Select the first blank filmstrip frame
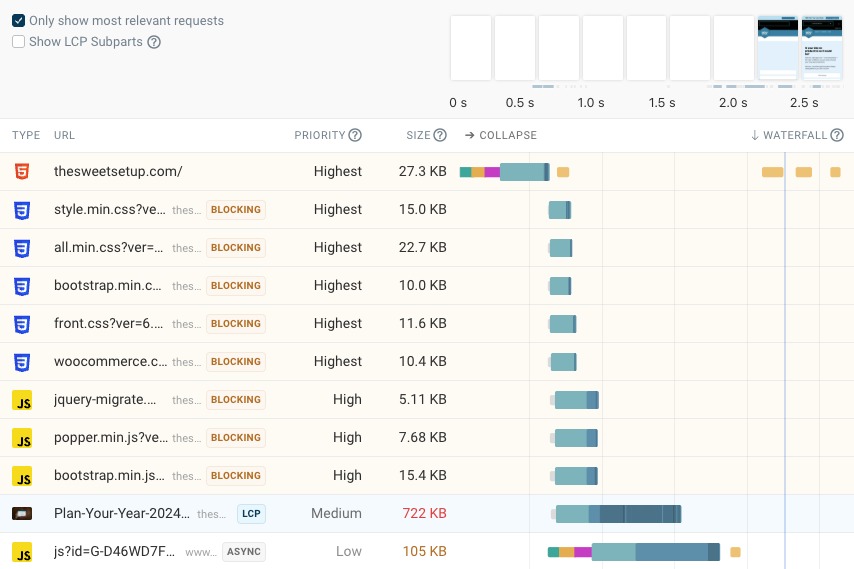Image resolution: width=854 pixels, height=569 pixels. (471, 48)
